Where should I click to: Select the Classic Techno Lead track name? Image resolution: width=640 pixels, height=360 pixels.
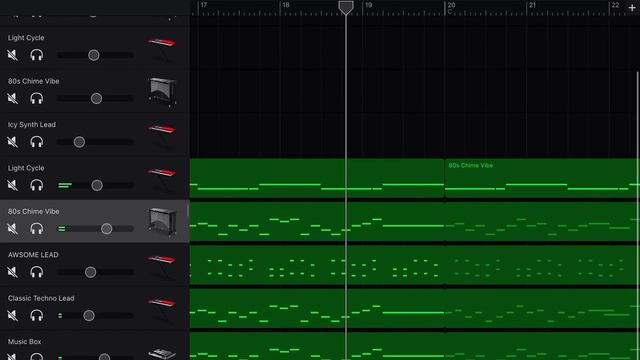(41, 298)
